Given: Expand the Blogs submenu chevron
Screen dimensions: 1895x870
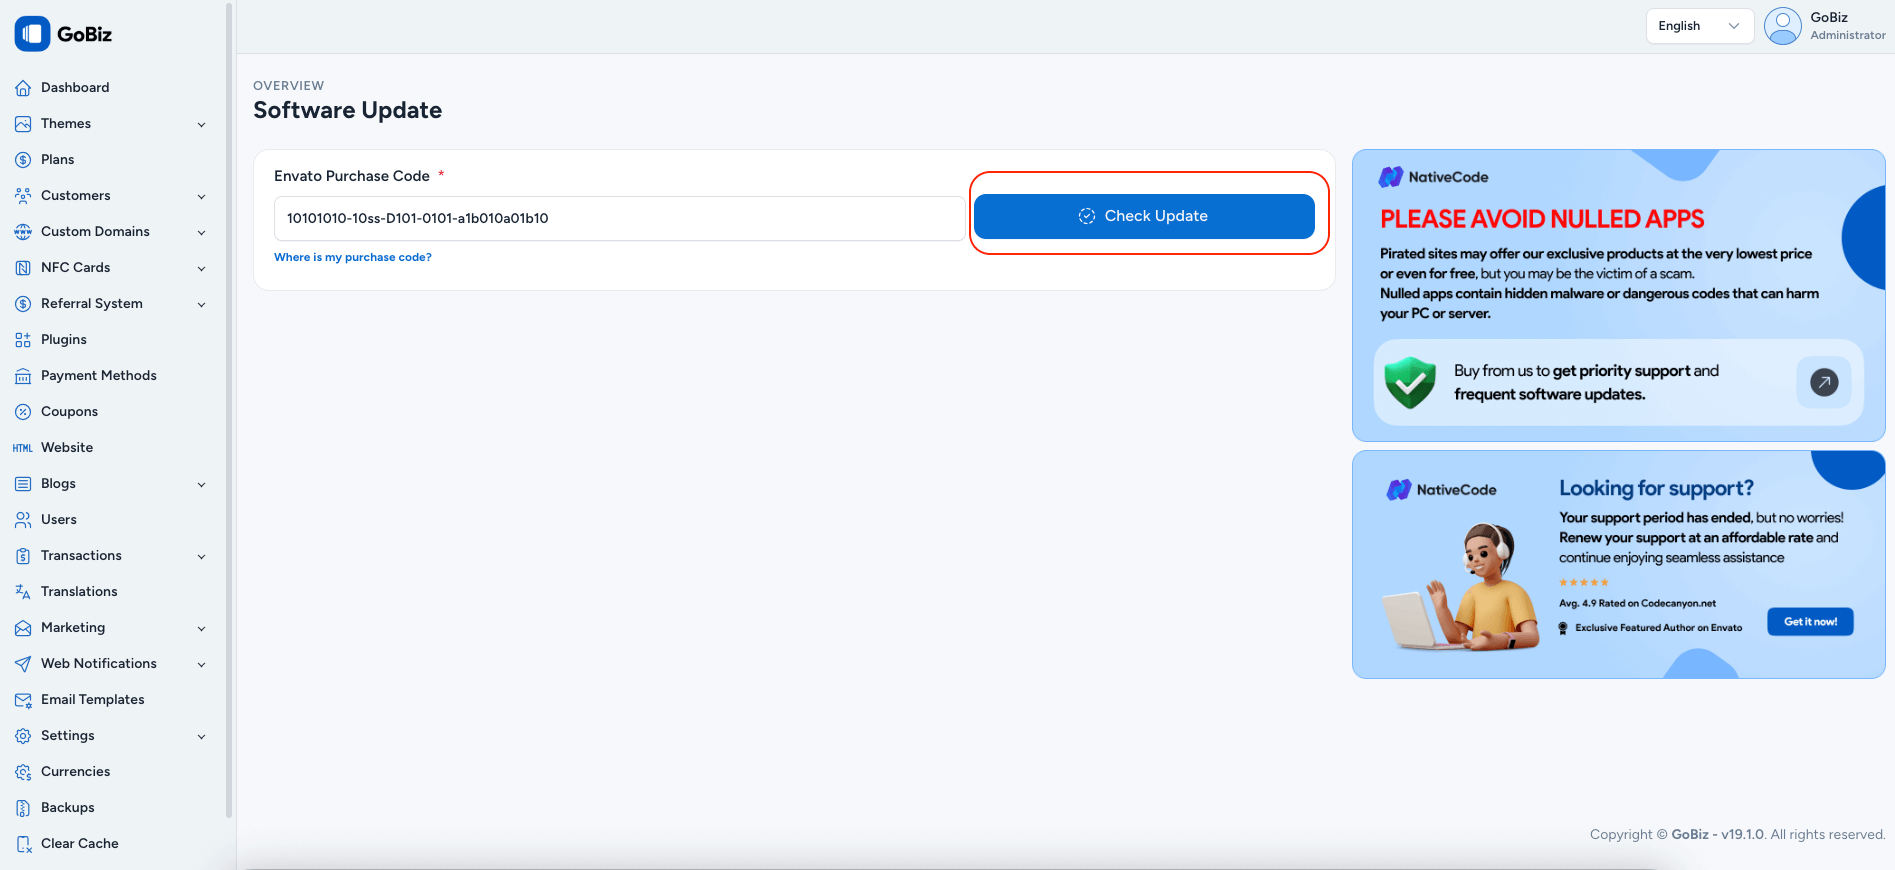Looking at the screenshot, I should [x=201, y=485].
